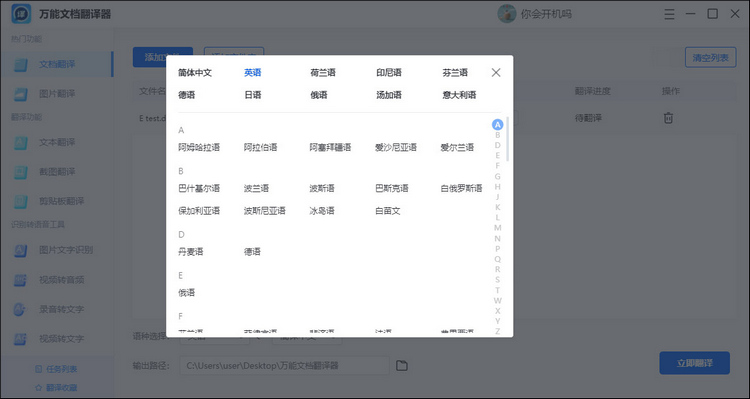Click the 清空列表 button
Viewport: 750px width, 399px height.
coord(710,58)
